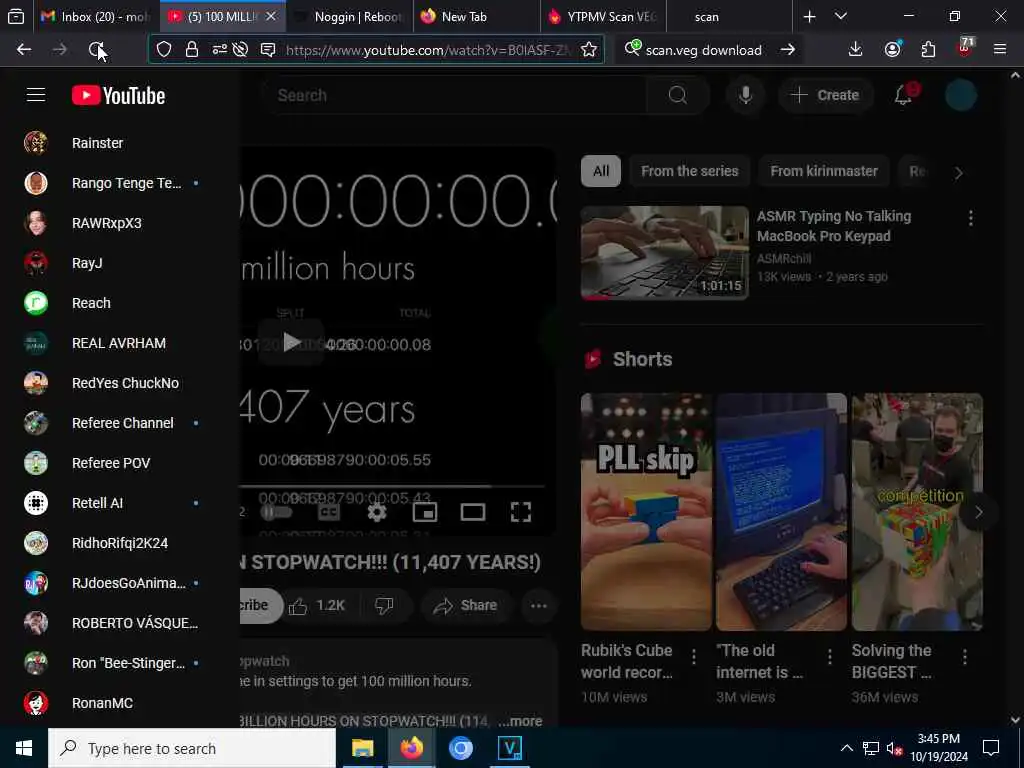
Task: Open the account avatar menu
Action: [961, 95]
